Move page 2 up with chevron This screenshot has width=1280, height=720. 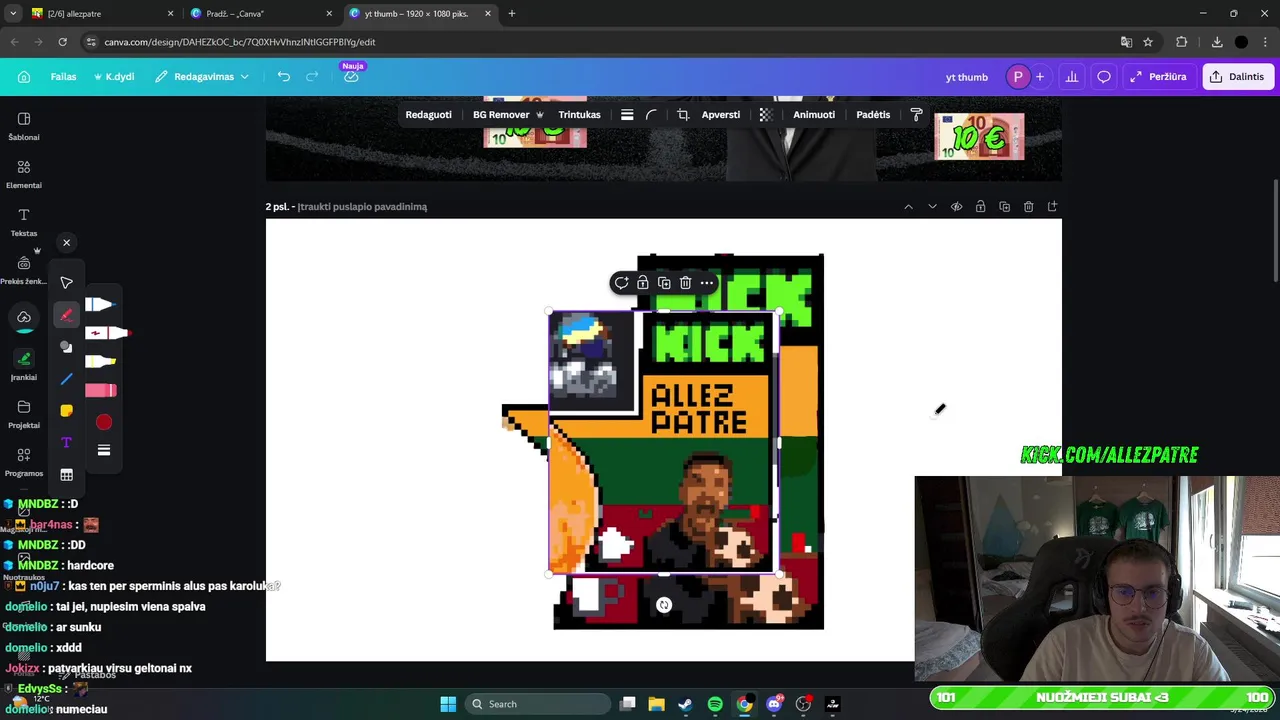[x=908, y=207]
